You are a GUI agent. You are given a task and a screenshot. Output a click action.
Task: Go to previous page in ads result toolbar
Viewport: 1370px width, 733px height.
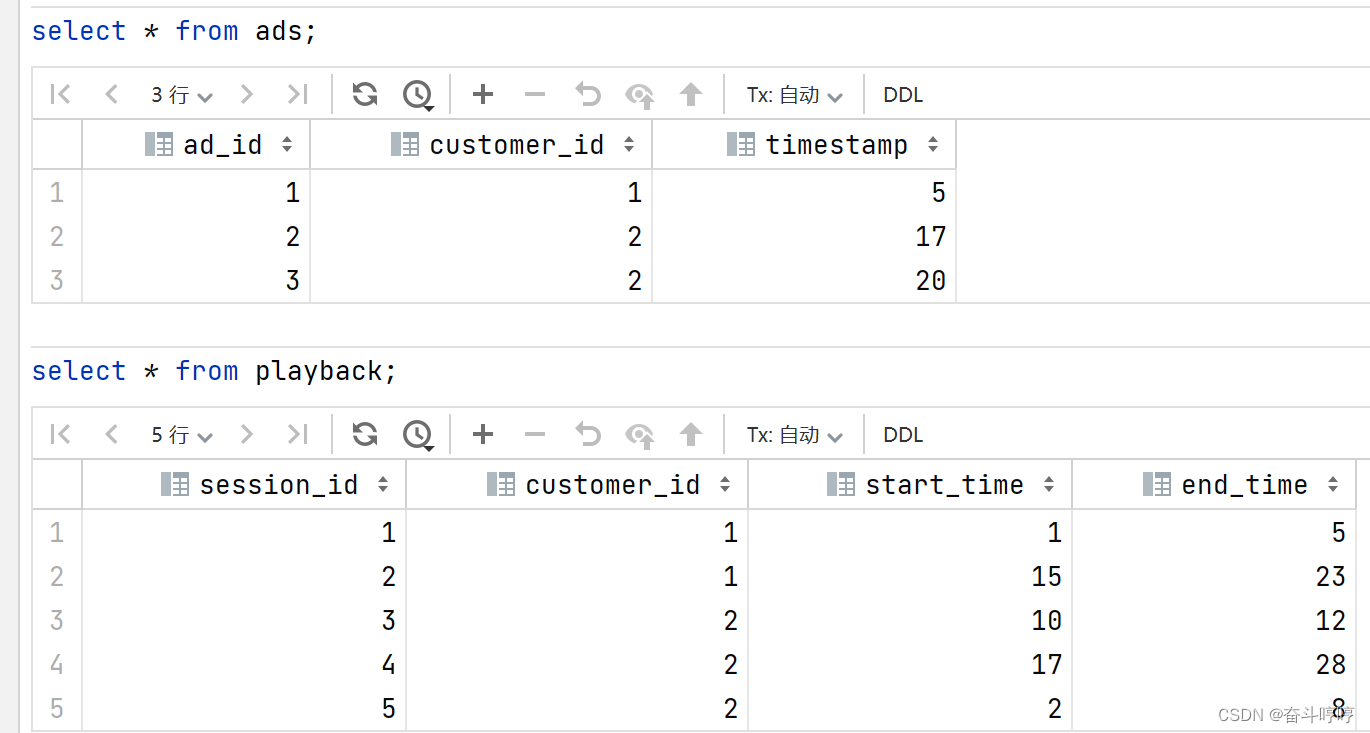[111, 94]
